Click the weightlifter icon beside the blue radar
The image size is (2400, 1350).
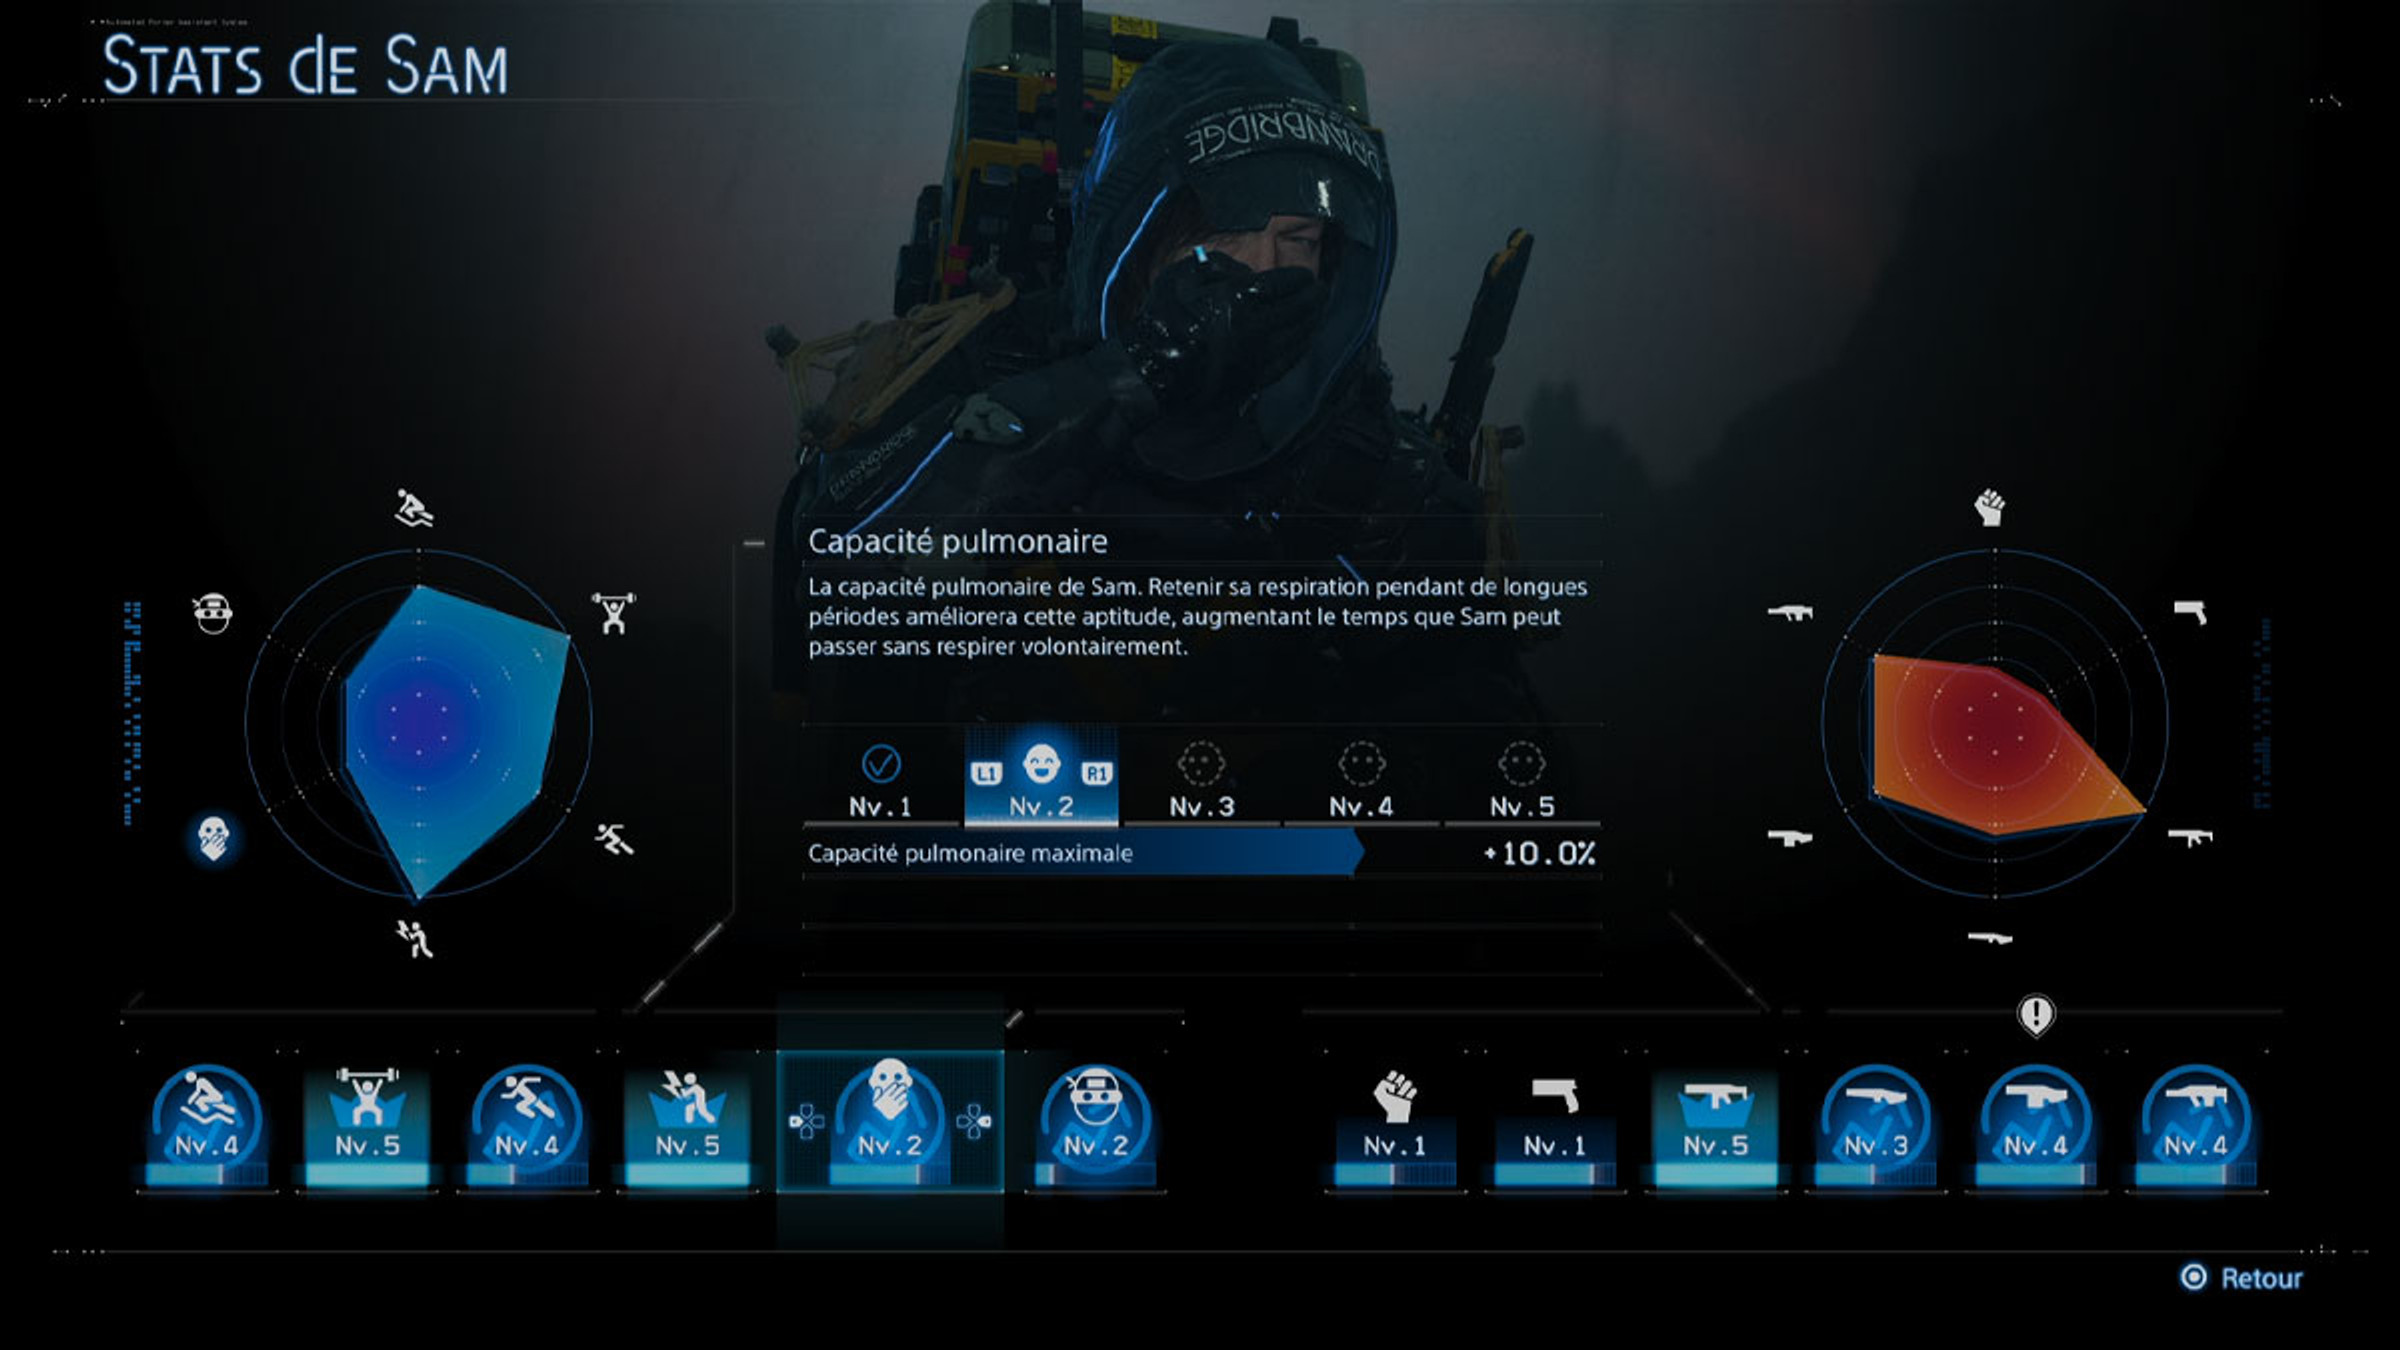point(613,612)
